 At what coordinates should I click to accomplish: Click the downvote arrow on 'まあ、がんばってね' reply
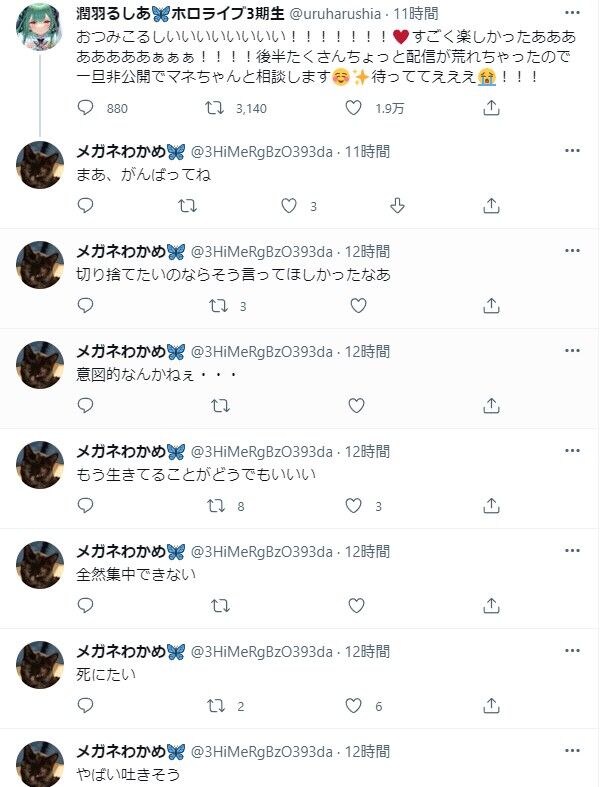[x=397, y=205]
